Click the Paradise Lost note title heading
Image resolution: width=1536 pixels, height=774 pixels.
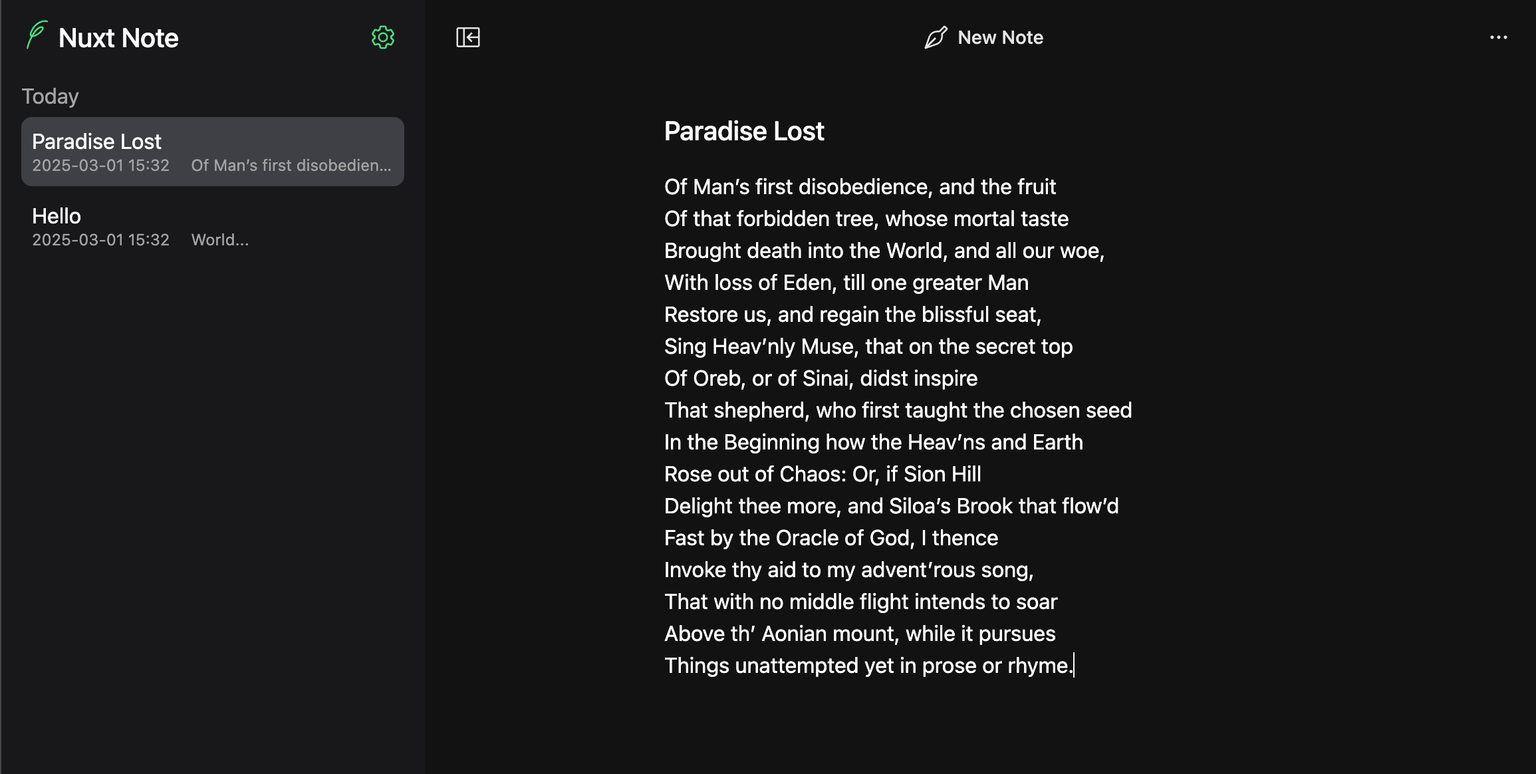click(x=744, y=131)
